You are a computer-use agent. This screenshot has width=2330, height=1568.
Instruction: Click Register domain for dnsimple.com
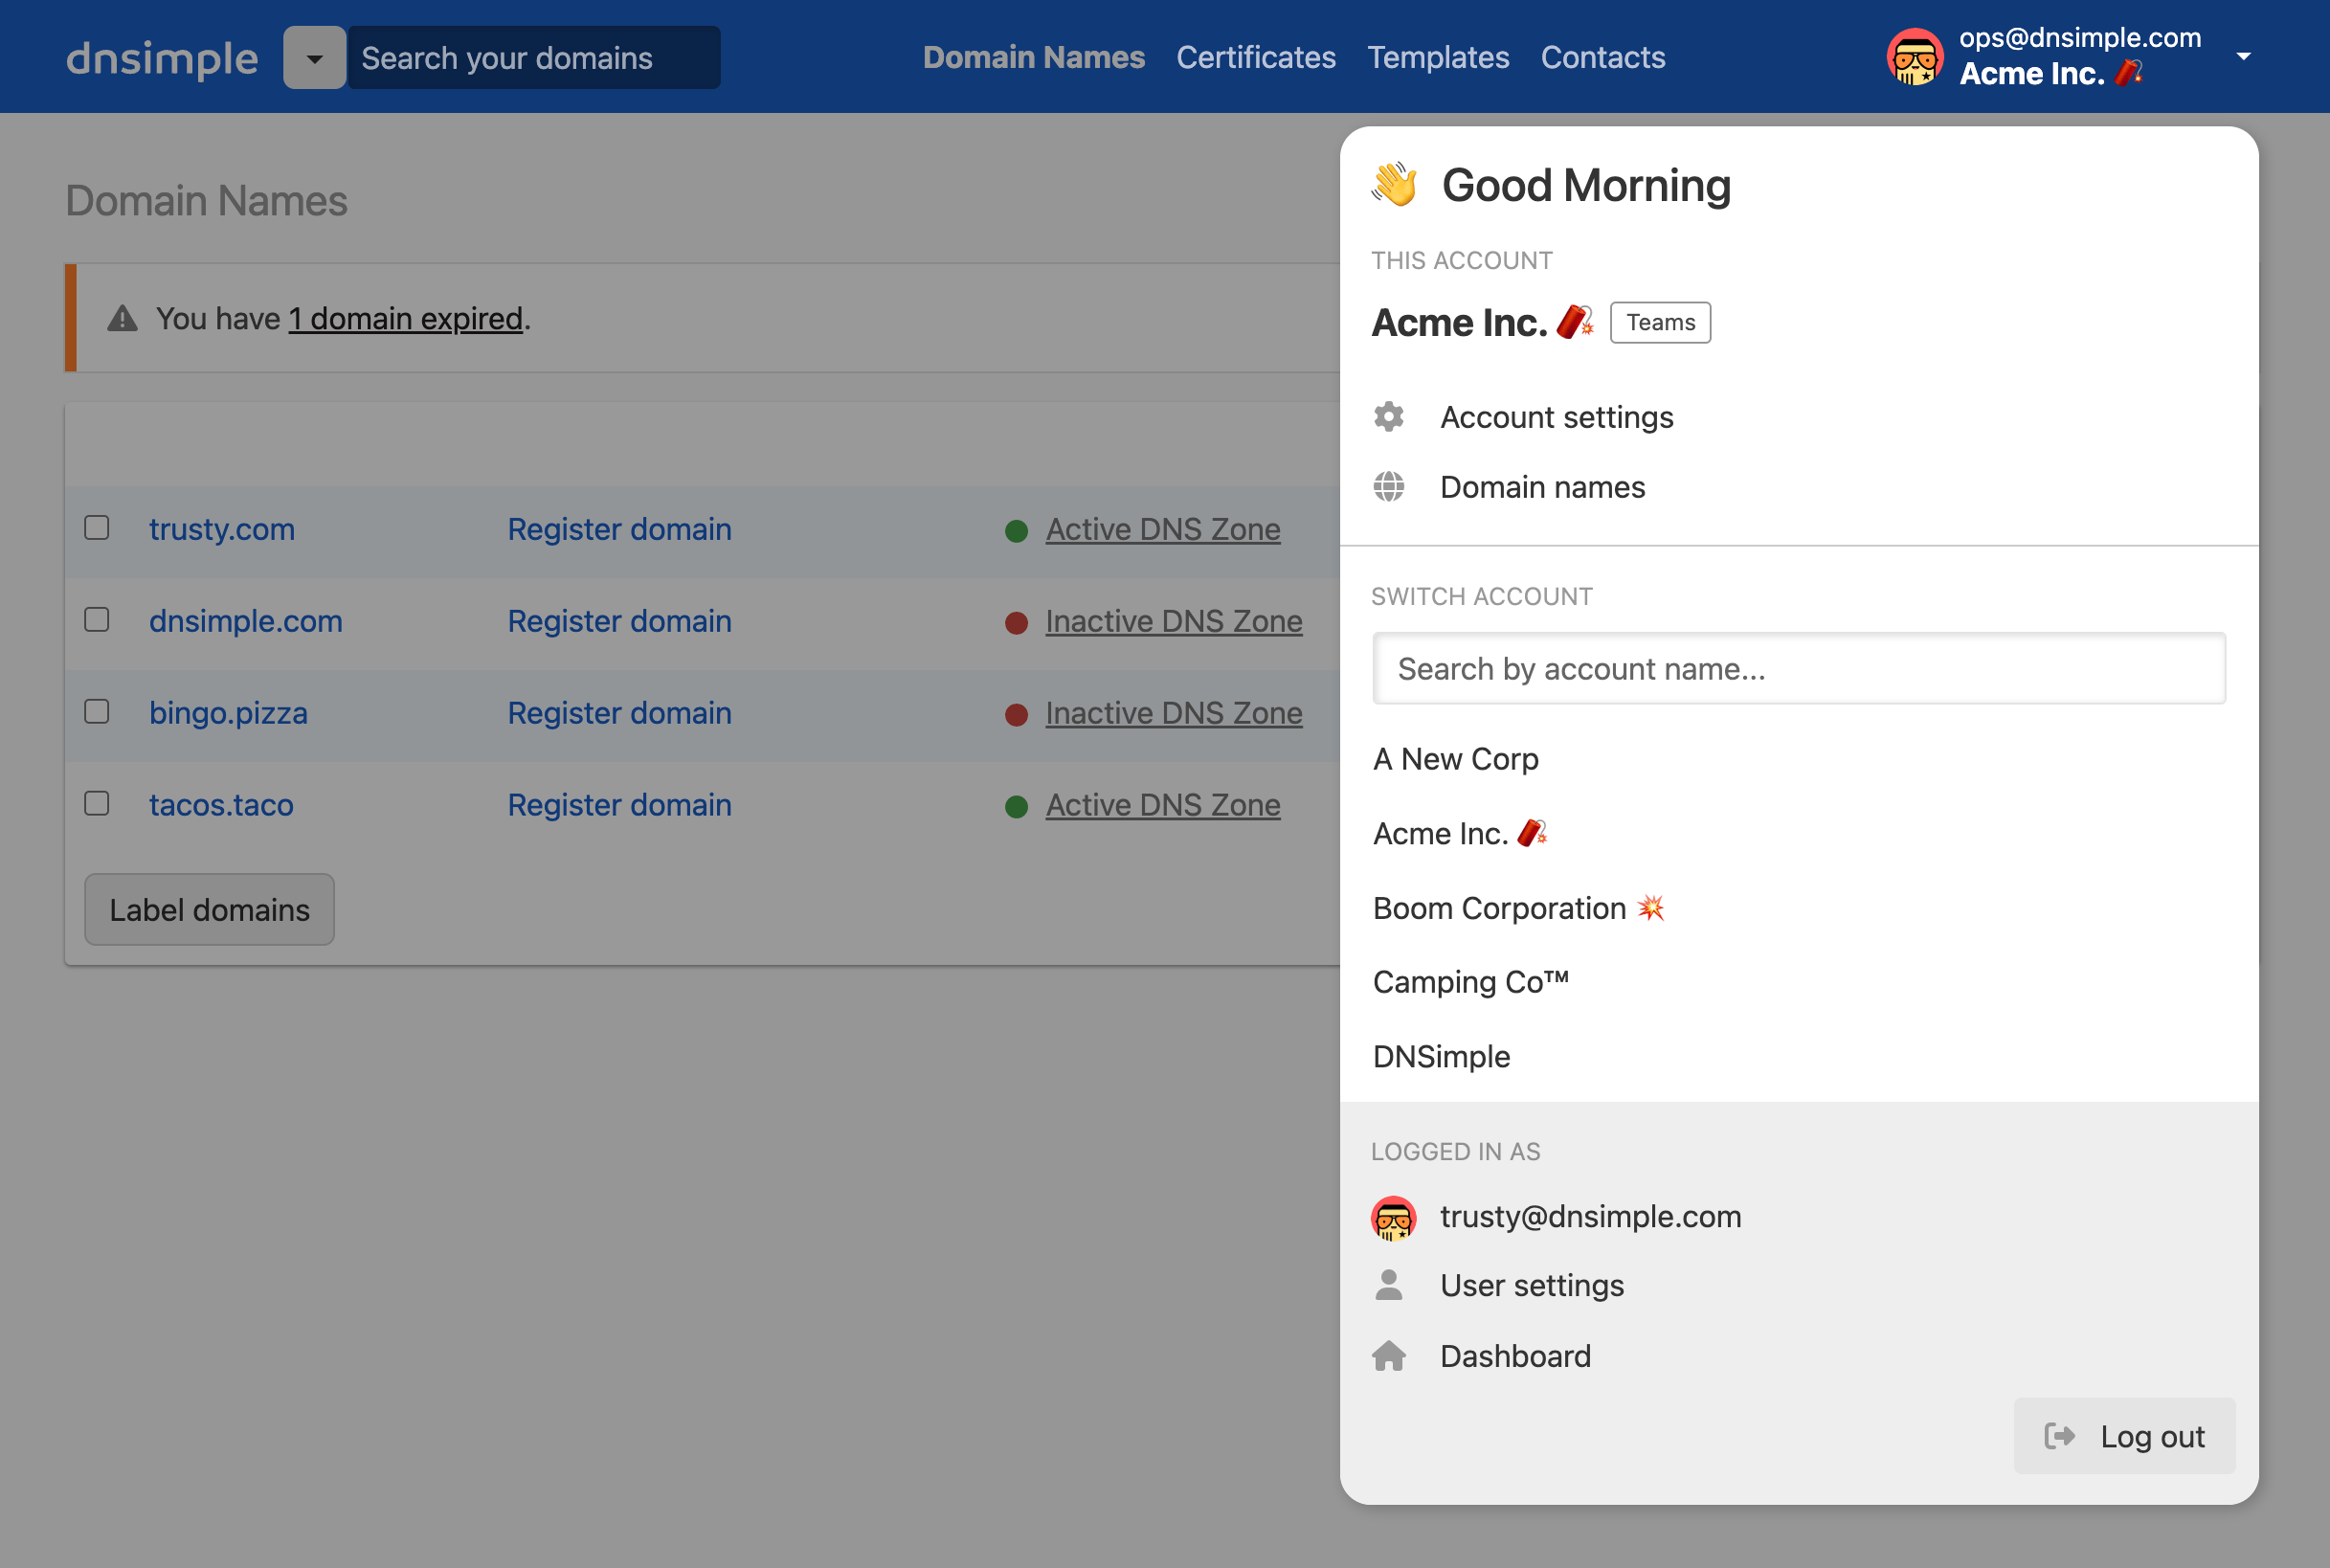[619, 621]
